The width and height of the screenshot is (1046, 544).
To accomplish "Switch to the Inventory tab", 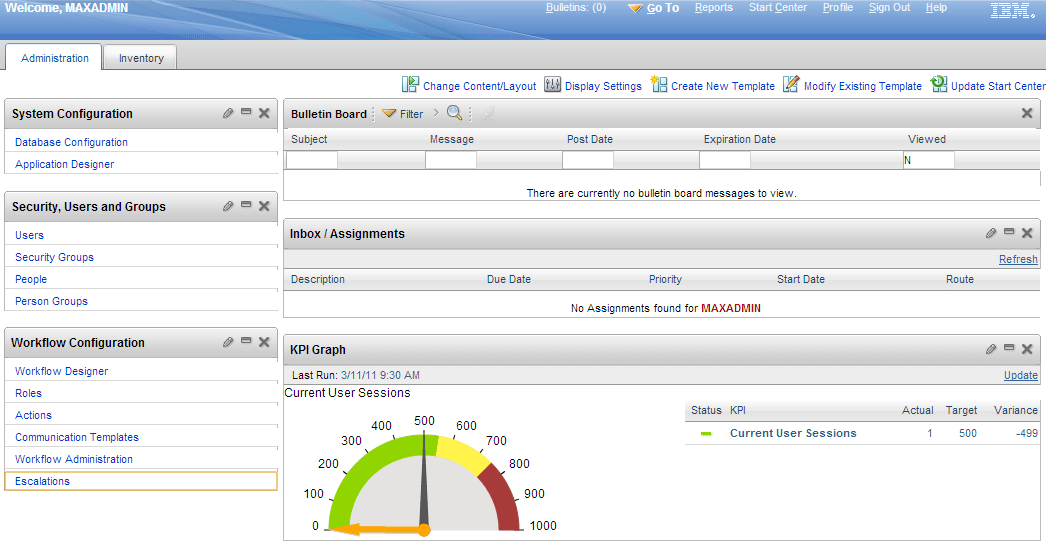I will [141, 58].
